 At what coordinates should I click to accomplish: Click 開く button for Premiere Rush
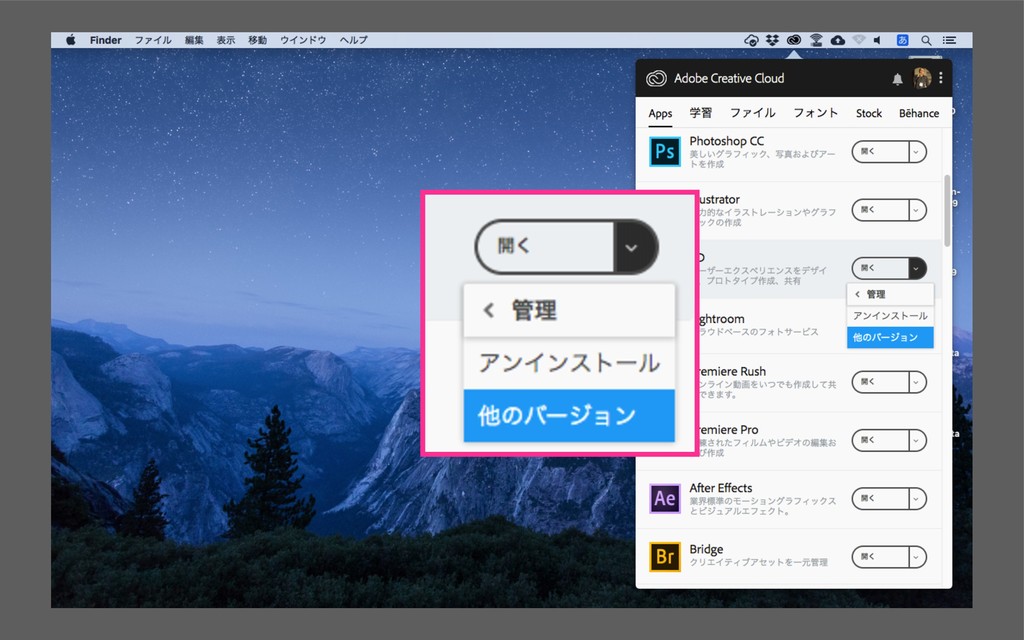tap(880, 382)
